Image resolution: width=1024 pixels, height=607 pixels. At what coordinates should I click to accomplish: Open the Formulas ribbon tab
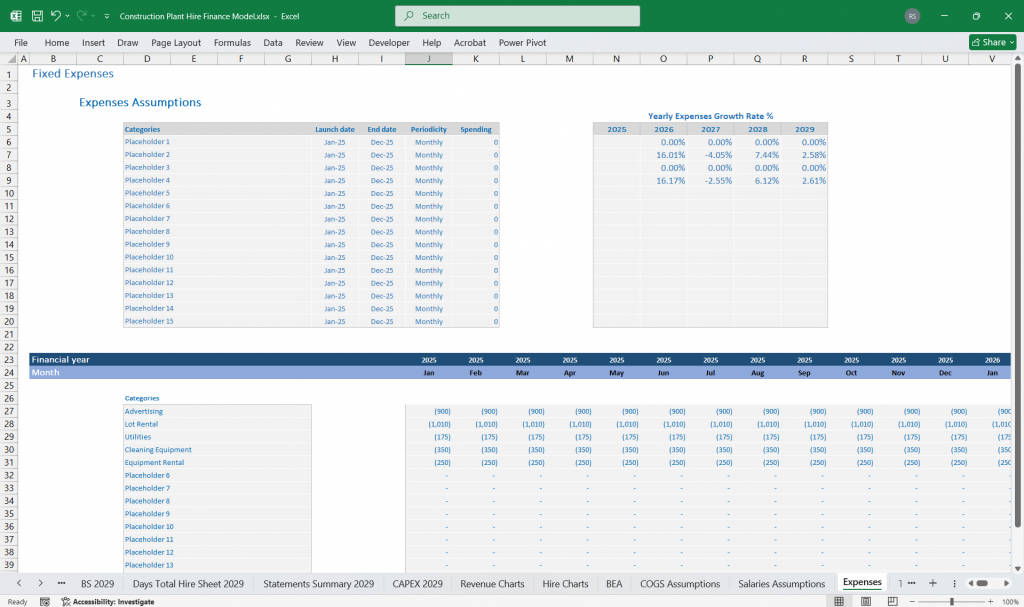pos(232,43)
